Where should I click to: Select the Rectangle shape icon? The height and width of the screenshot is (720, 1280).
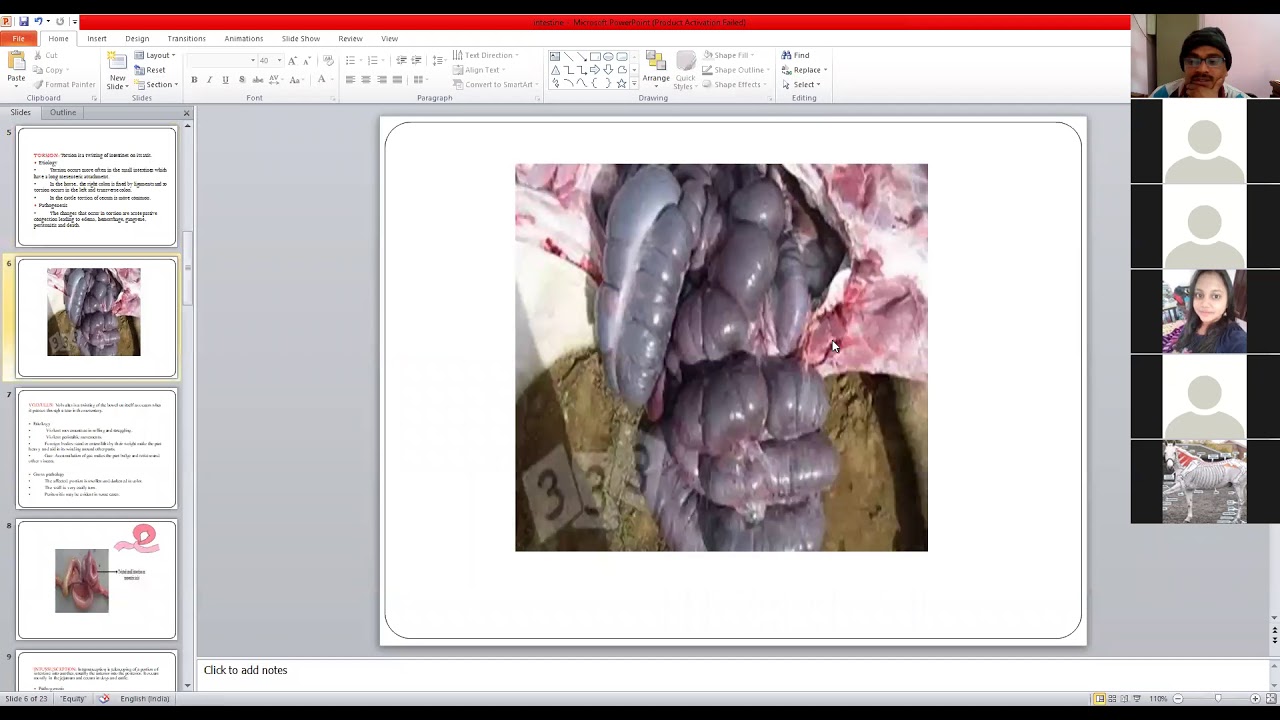coord(595,56)
